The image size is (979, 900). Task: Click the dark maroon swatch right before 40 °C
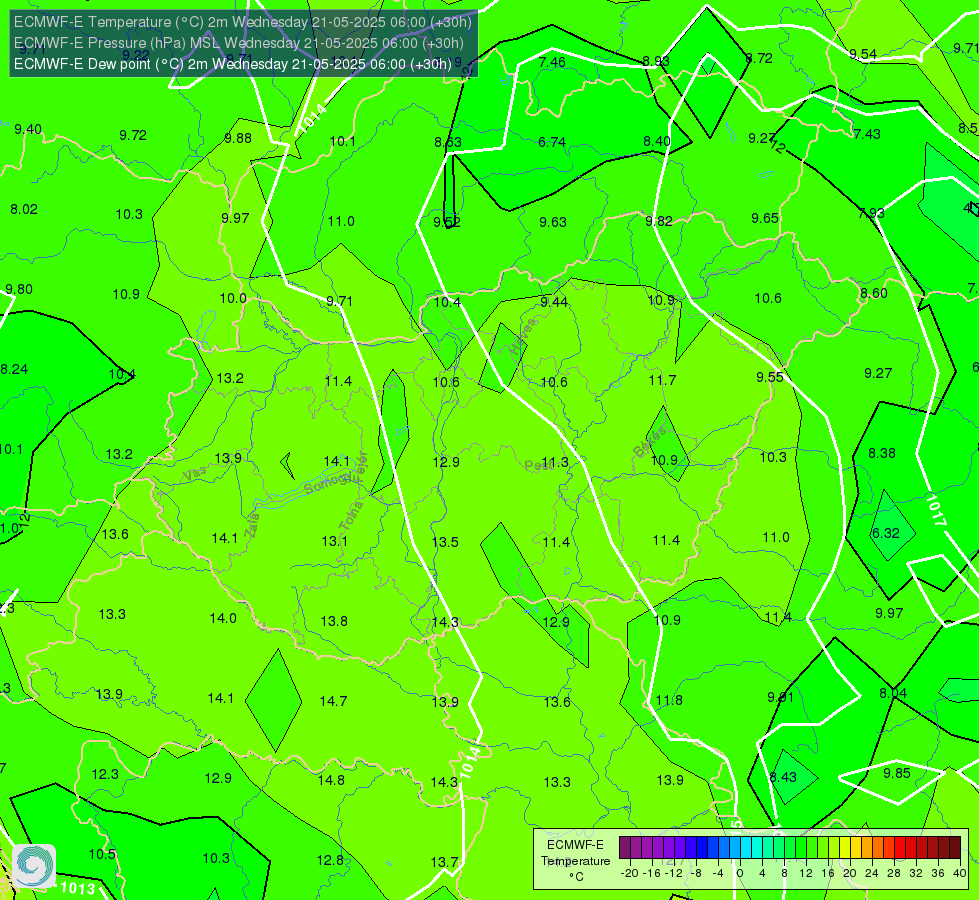coord(955,848)
